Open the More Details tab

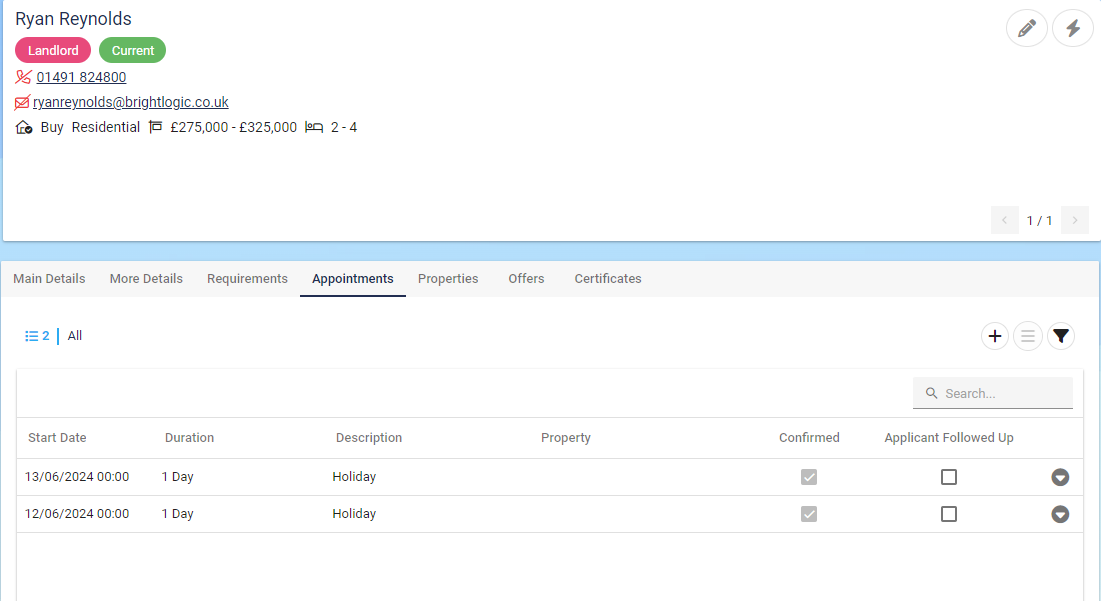146,279
